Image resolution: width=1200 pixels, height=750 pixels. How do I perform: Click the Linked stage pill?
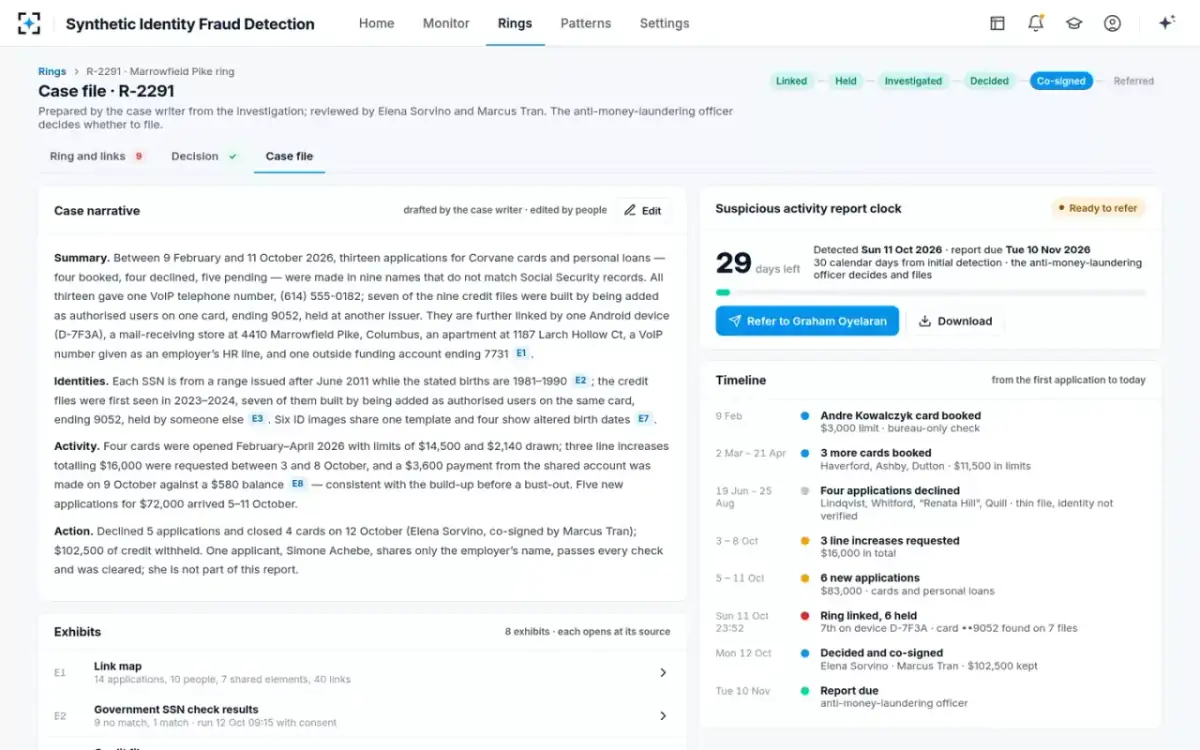coord(791,81)
